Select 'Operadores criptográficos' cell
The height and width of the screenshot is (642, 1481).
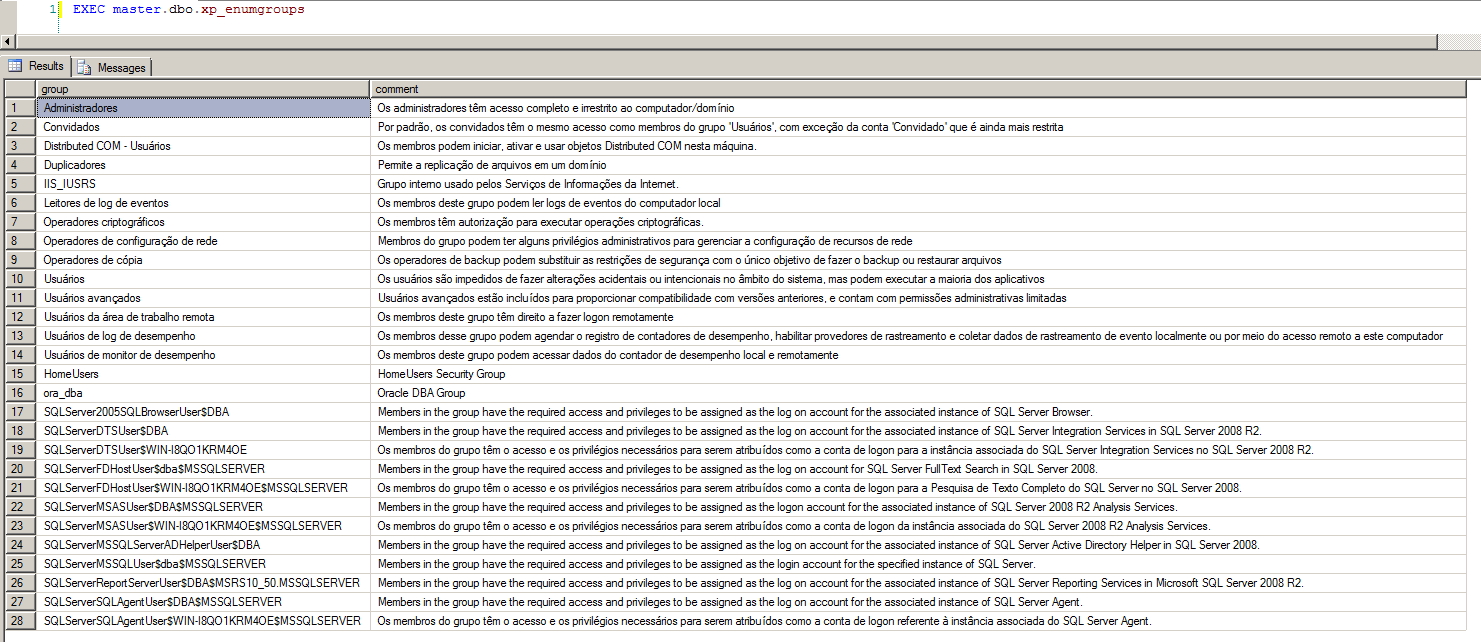(x=204, y=222)
